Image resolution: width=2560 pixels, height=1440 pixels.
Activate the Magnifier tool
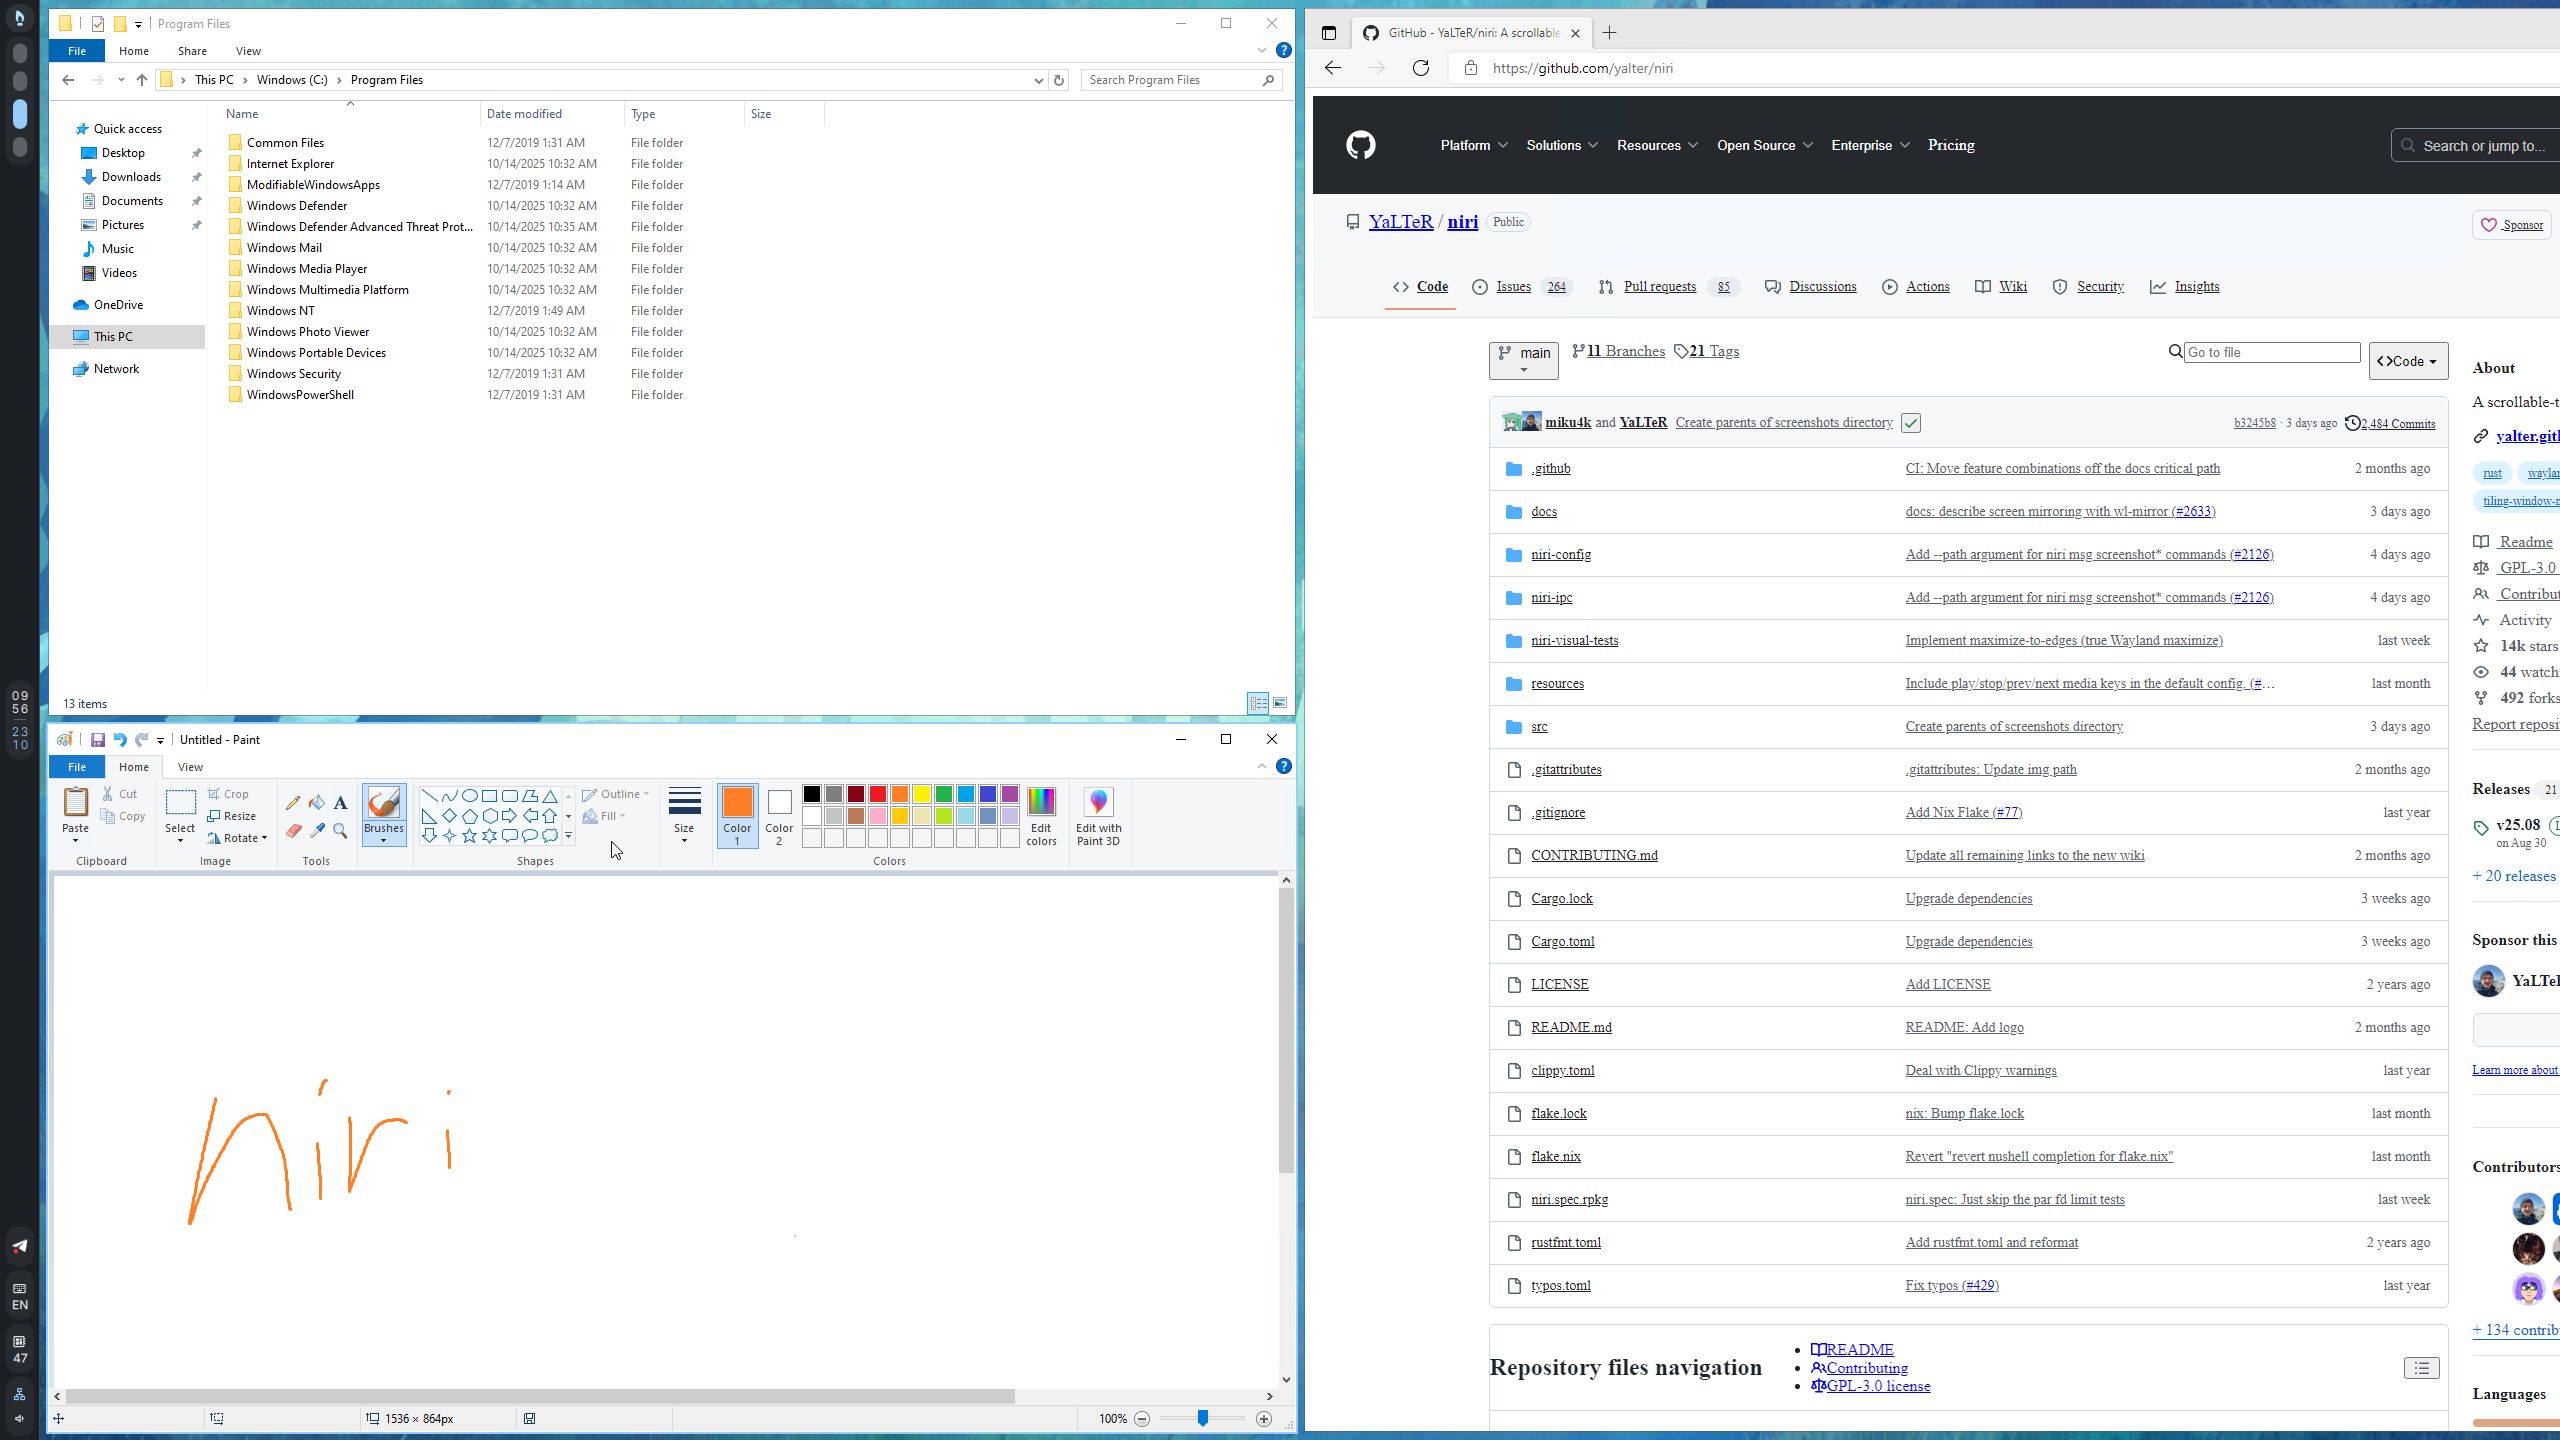[340, 831]
